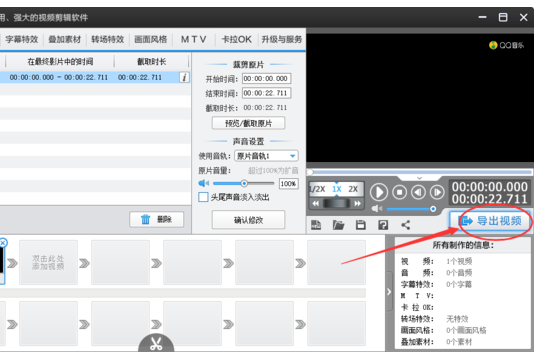Image resolution: width=548 pixels, height=360 pixels.
Task: Open the 卡拉OK tab
Action: tap(237, 39)
